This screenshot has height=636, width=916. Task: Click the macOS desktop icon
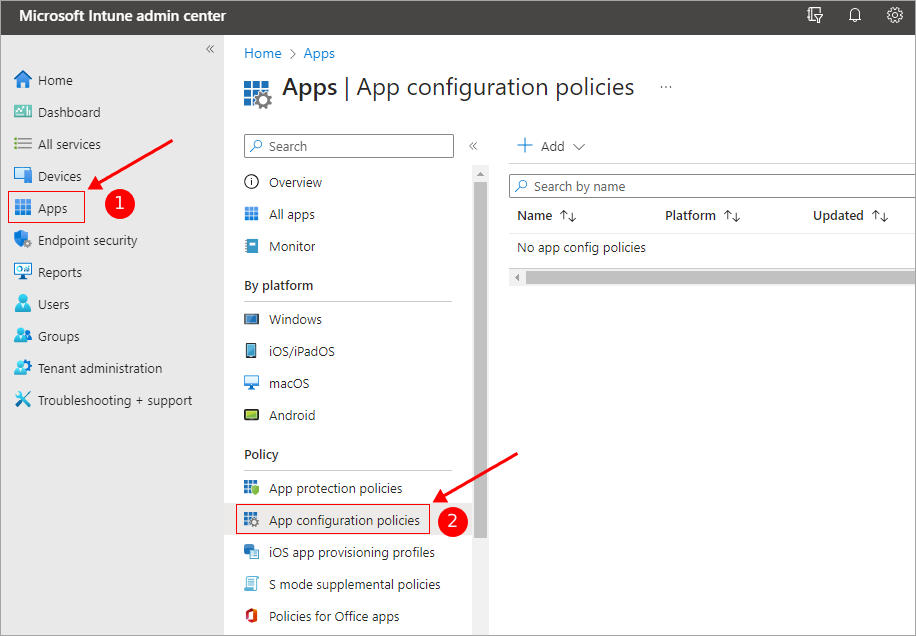pyautogui.click(x=251, y=383)
